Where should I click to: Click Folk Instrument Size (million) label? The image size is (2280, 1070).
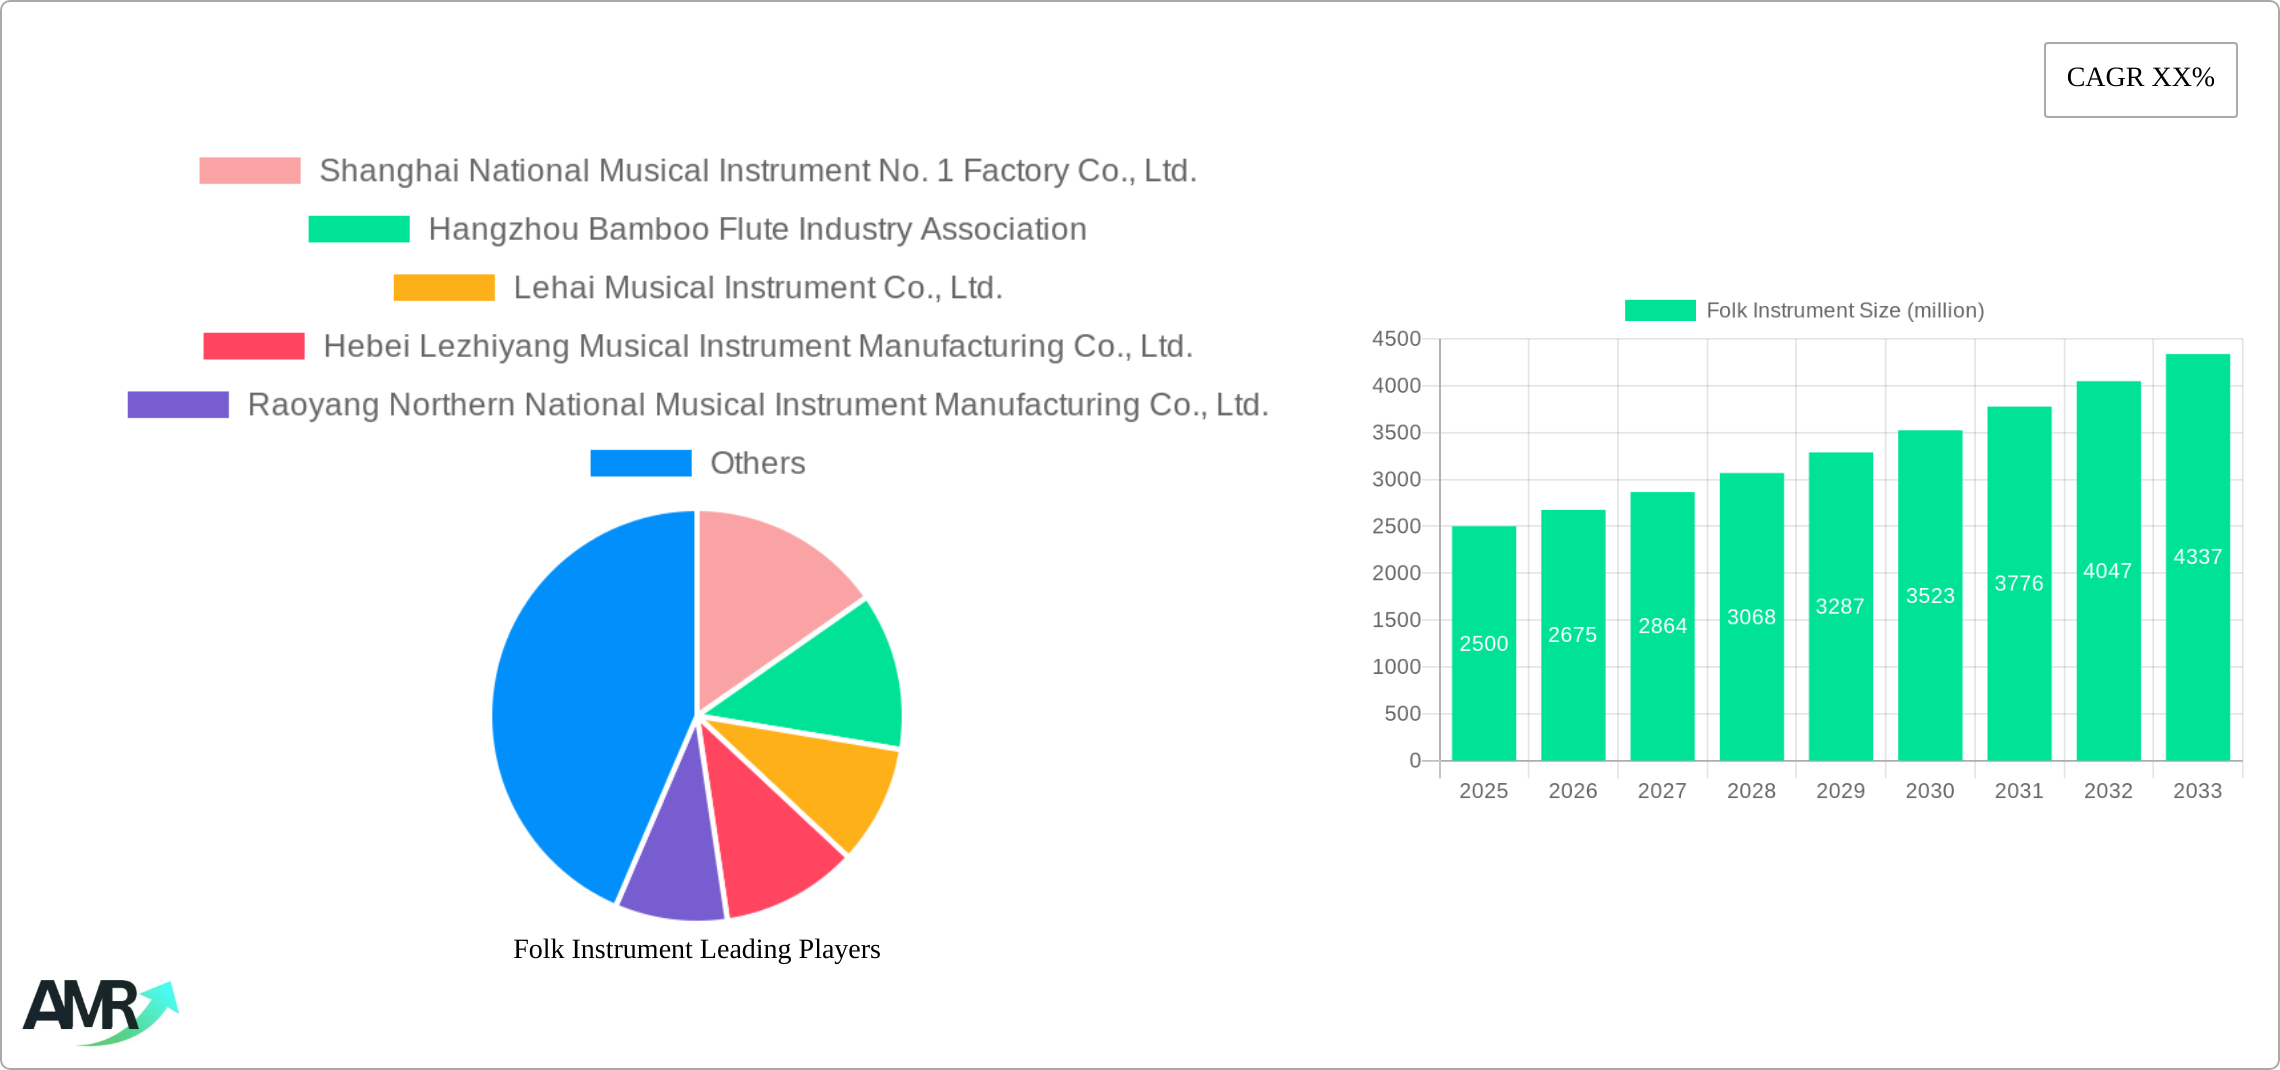(1845, 311)
